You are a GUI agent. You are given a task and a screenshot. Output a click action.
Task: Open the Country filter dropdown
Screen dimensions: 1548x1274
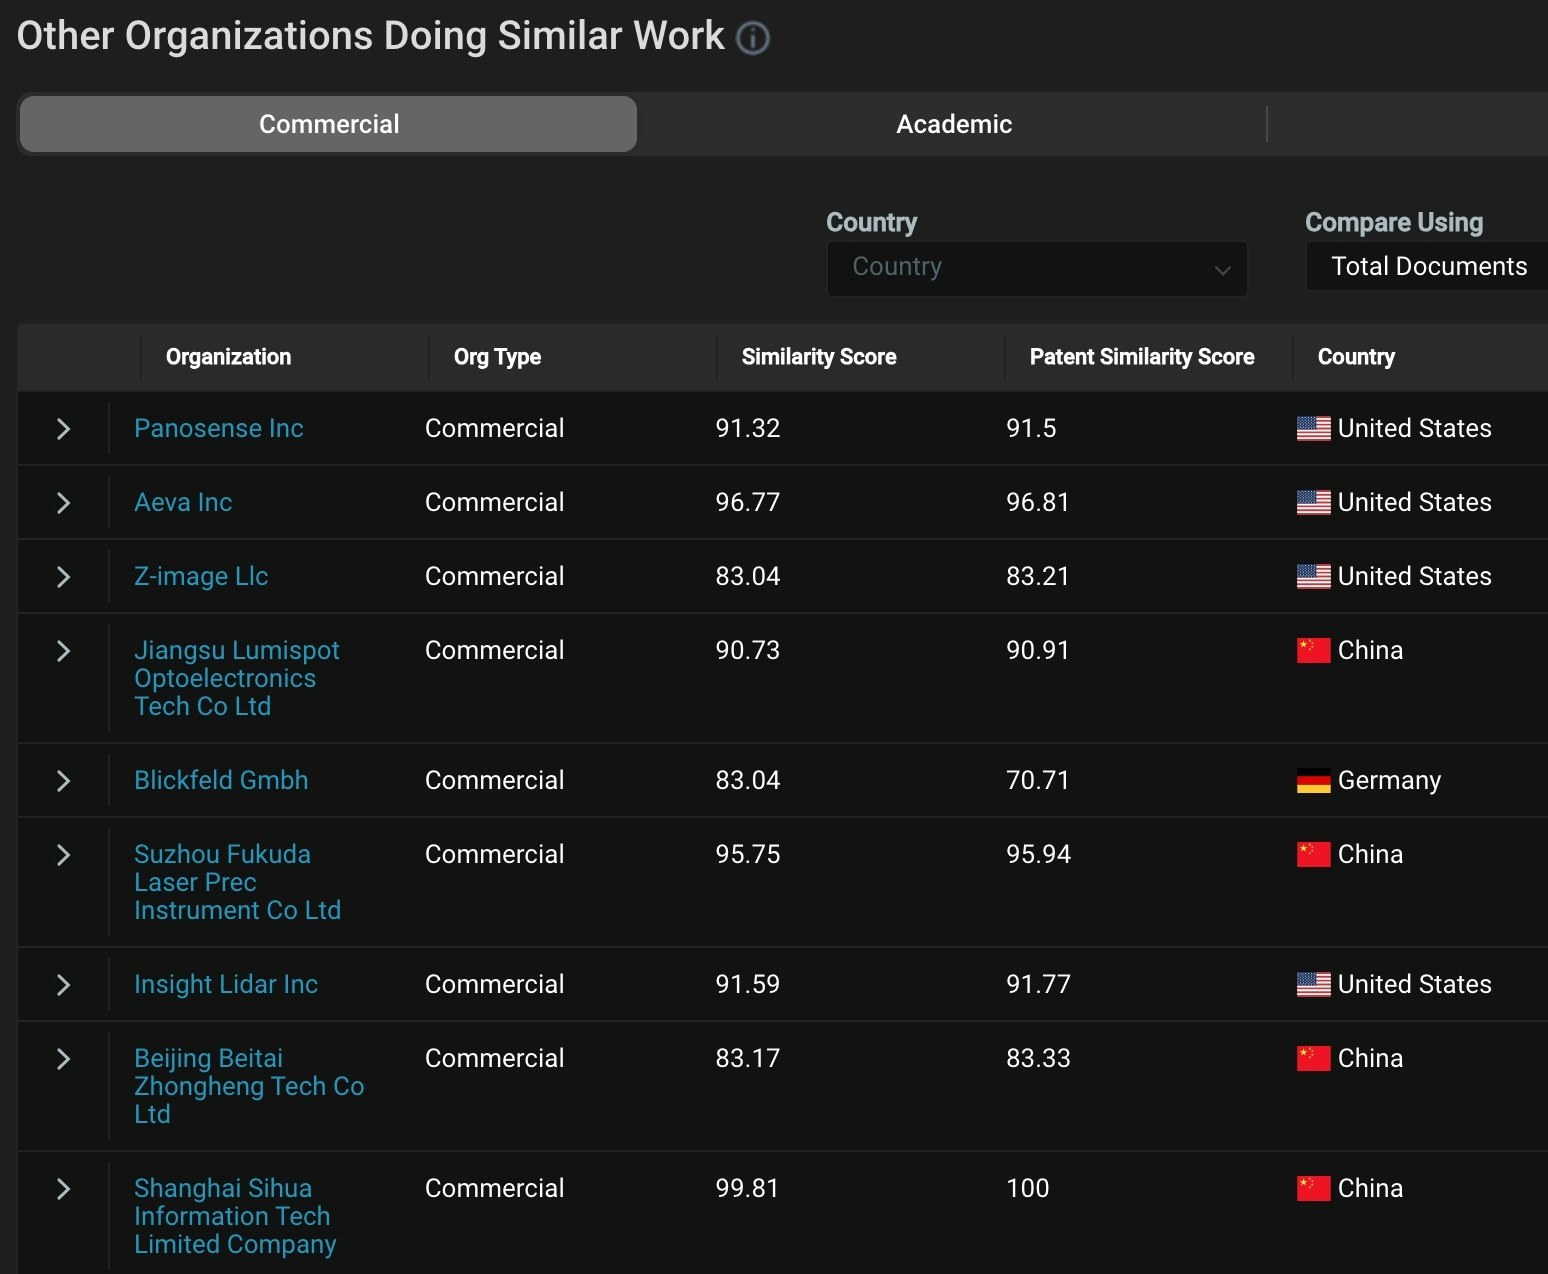(1037, 267)
